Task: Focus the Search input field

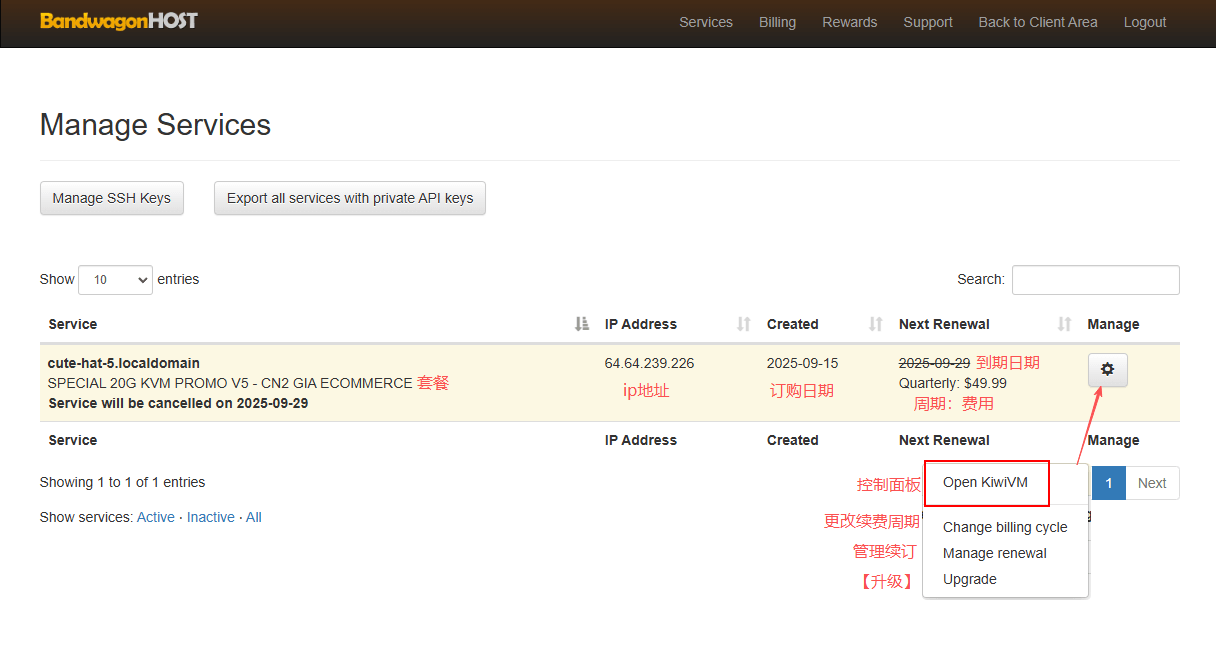Action: click(1095, 280)
